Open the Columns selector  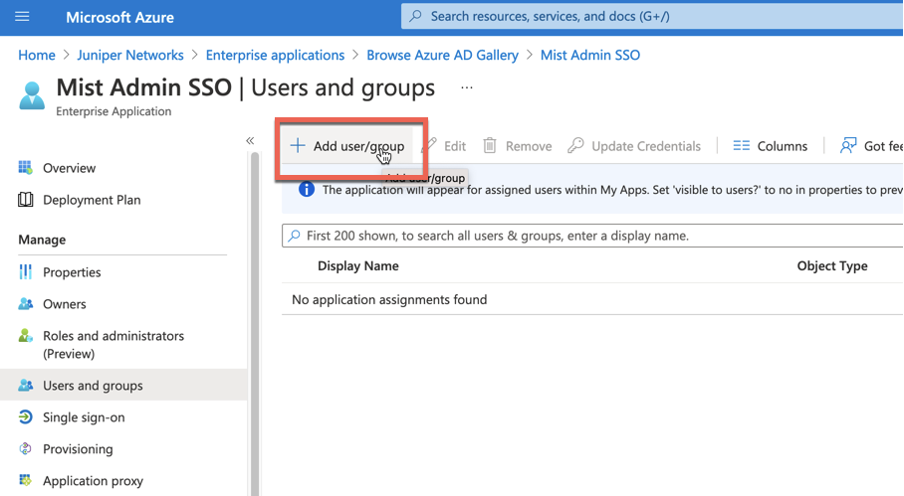click(770, 146)
